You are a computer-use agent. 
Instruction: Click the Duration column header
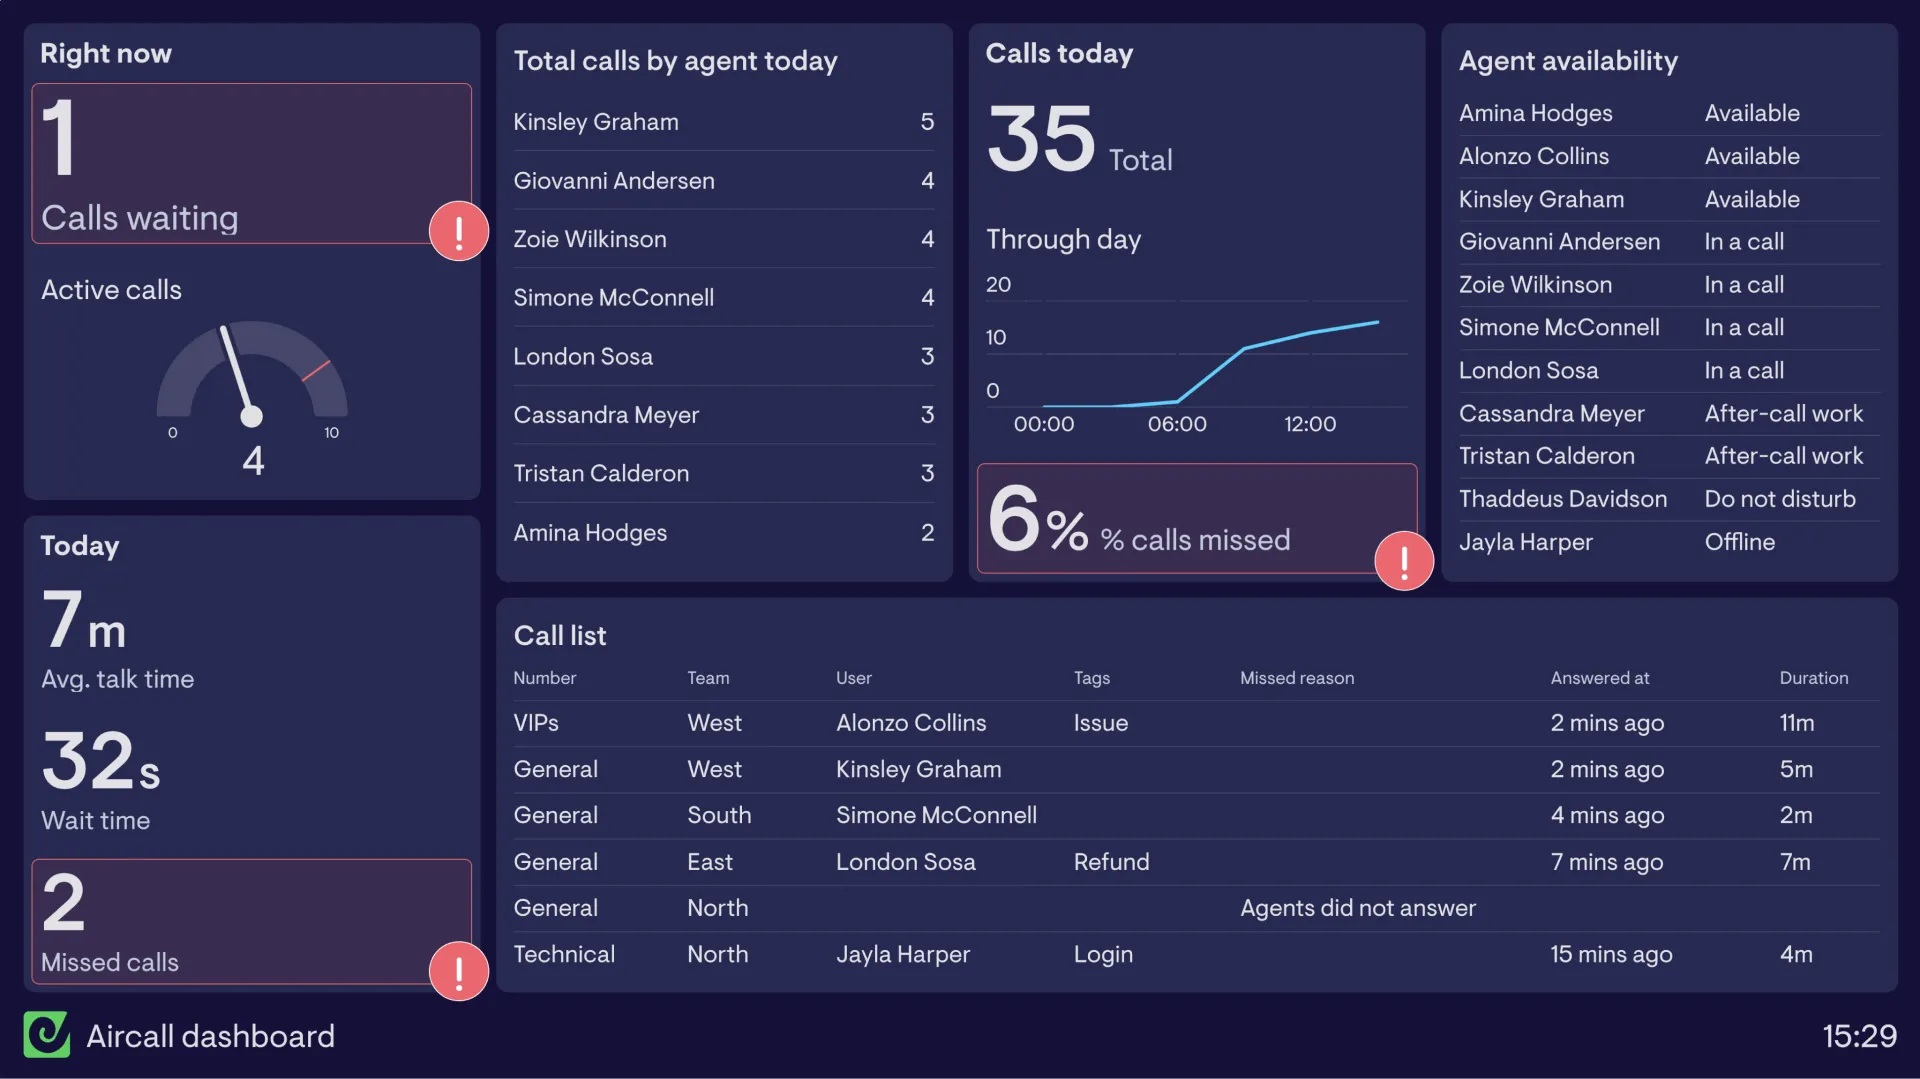[1813, 678]
